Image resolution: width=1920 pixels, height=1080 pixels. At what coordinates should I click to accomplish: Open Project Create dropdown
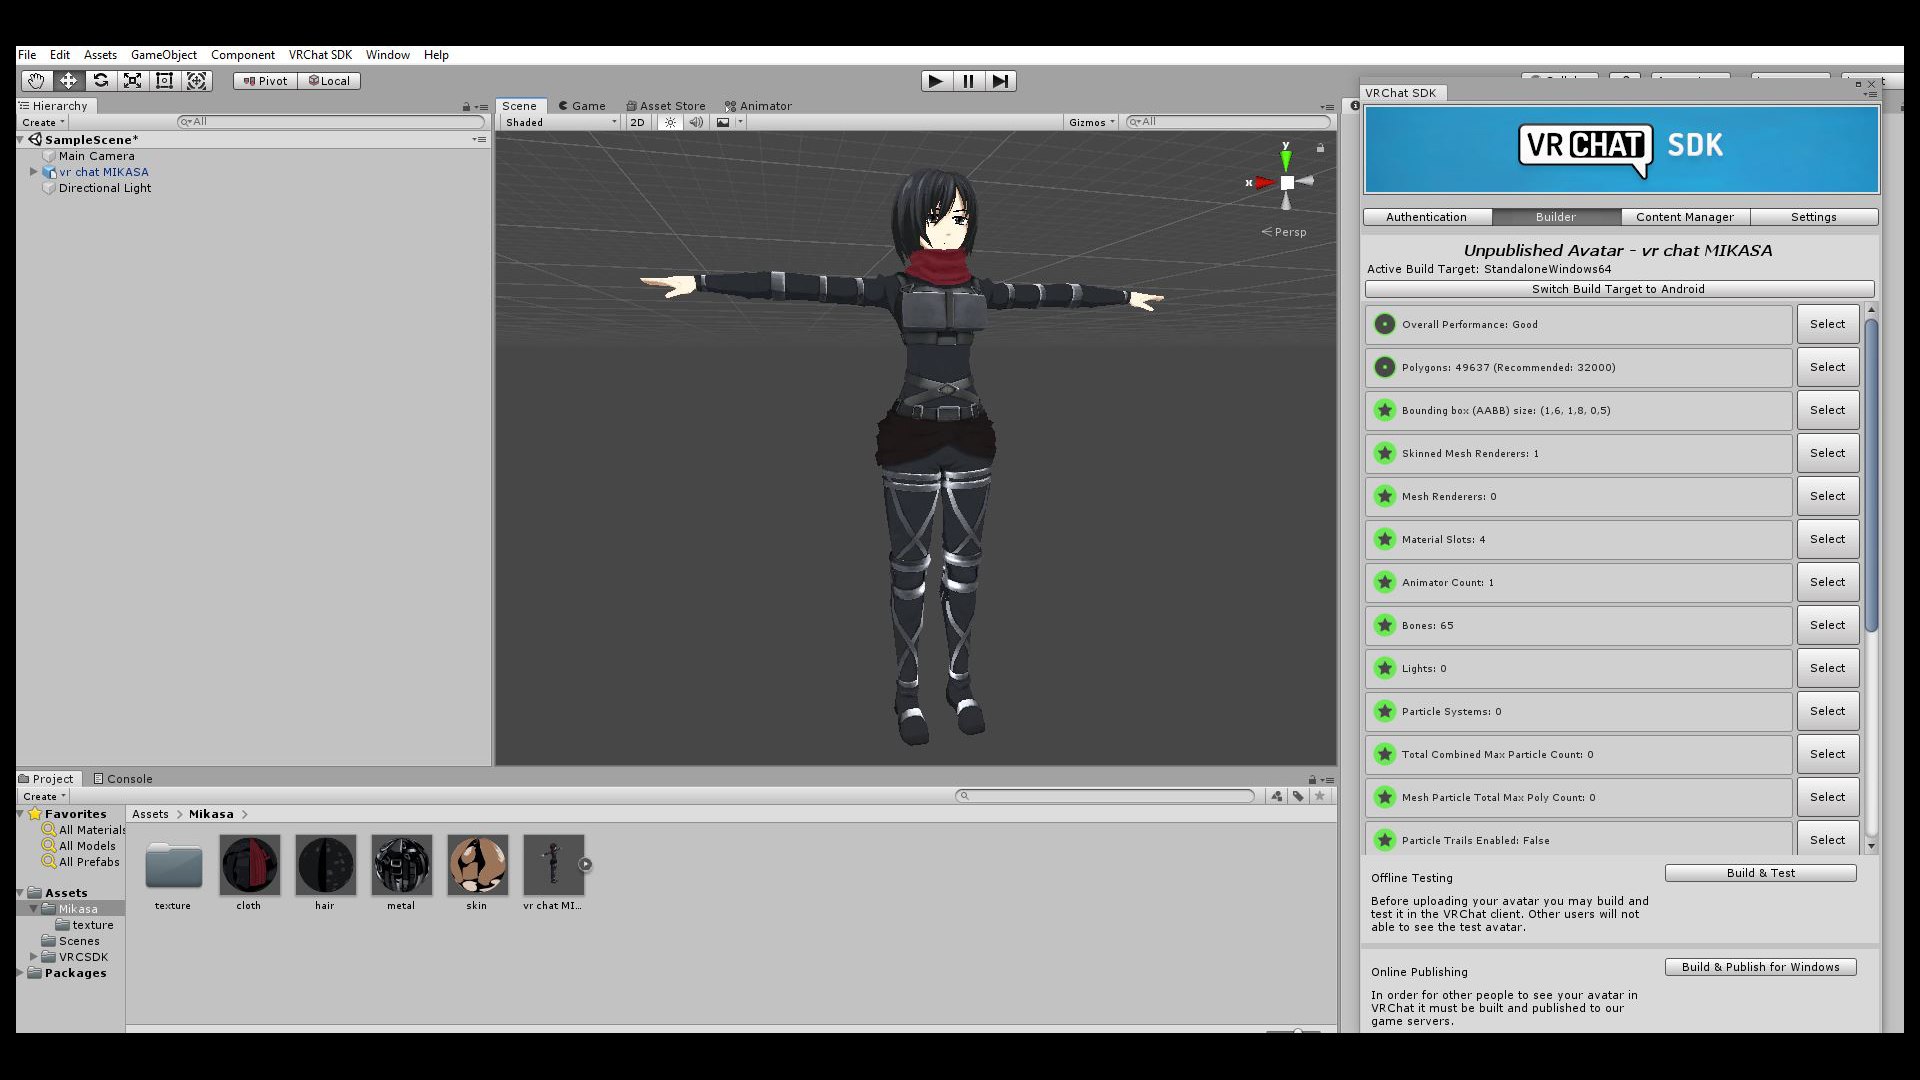click(44, 796)
